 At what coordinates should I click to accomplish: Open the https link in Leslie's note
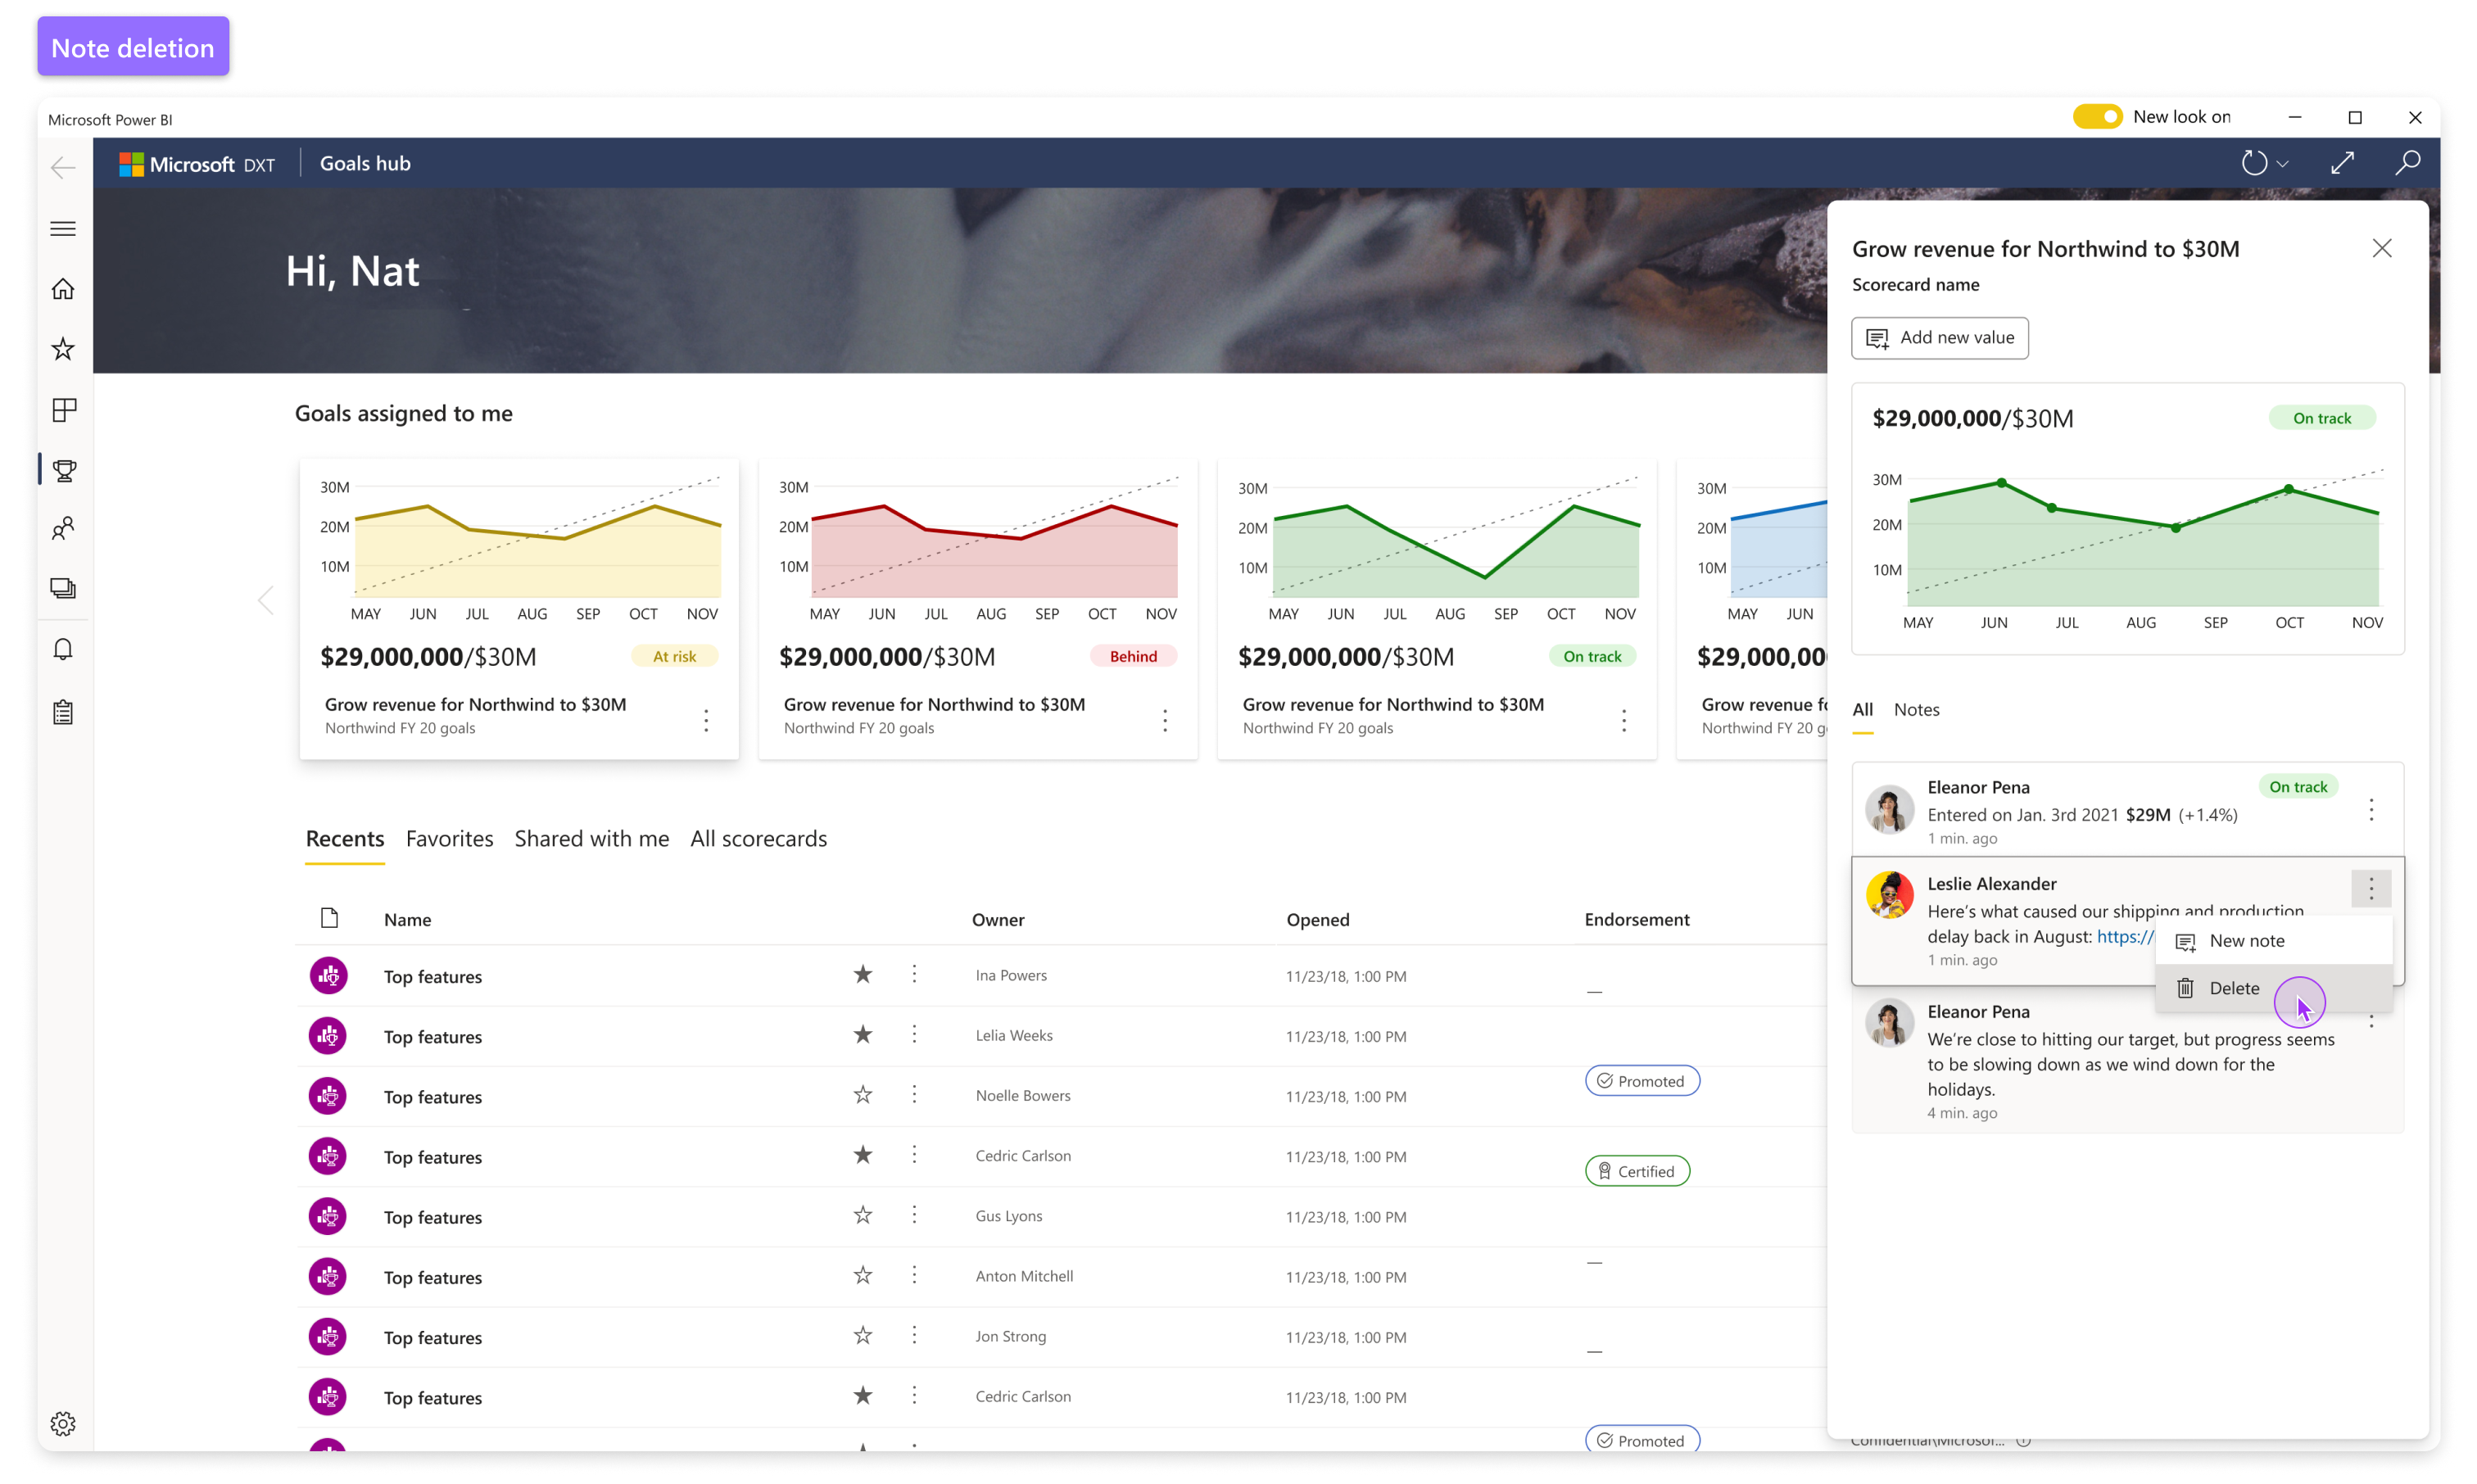(2125, 937)
